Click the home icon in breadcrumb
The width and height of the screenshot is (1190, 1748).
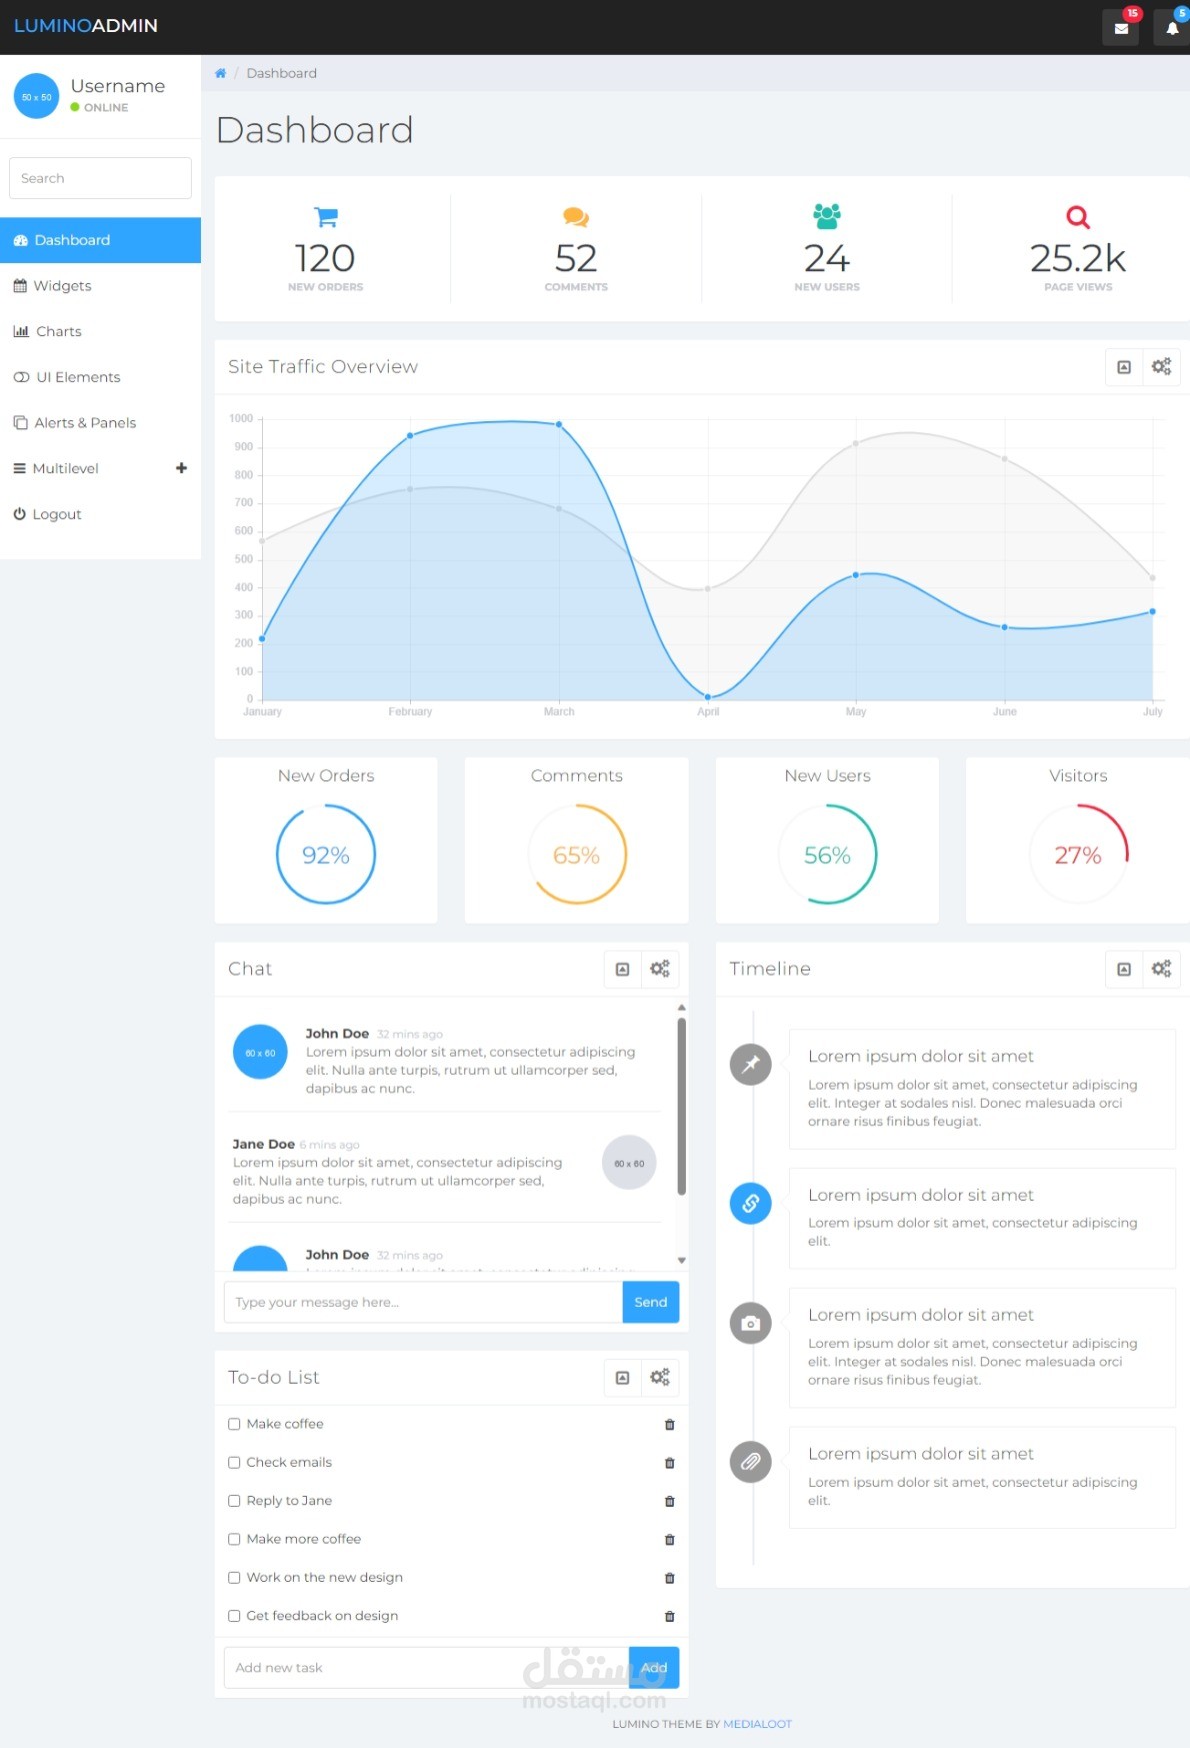pyautogui.click(x=220, y=73)
